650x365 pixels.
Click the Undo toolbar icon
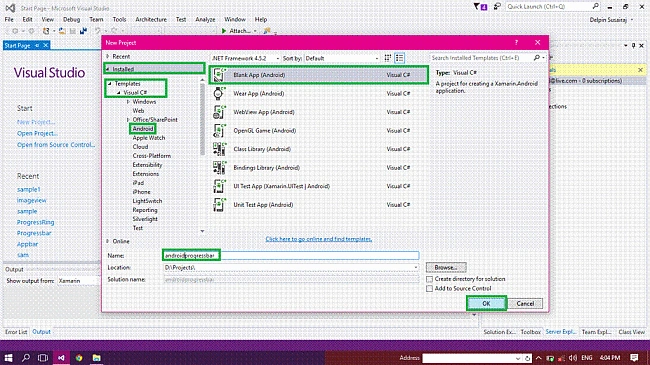pos(97,31)
